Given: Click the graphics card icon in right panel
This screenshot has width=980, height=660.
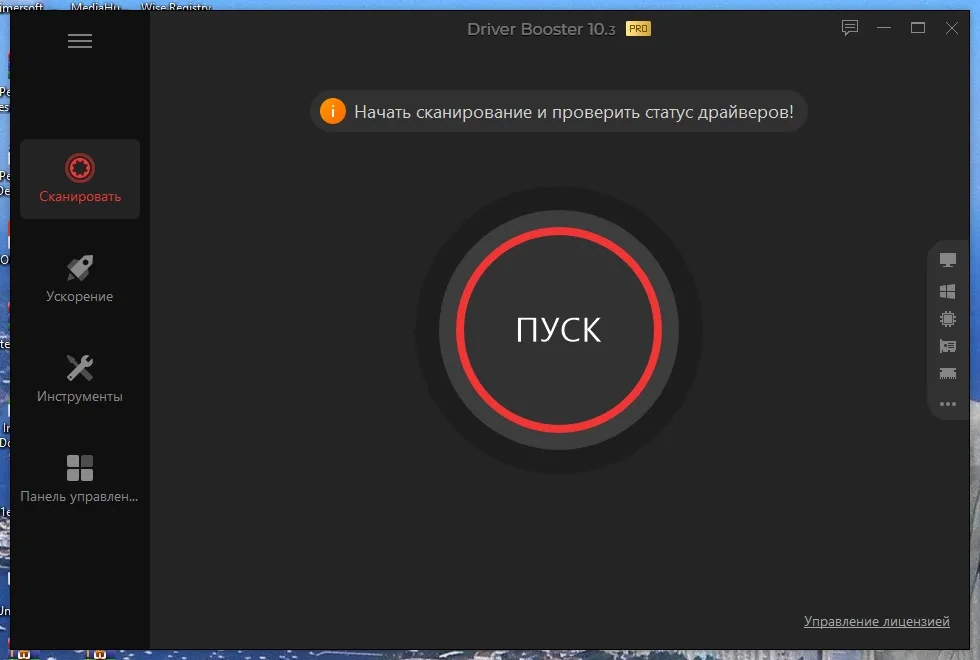Looking at the screenshot, I should point(948,346).
